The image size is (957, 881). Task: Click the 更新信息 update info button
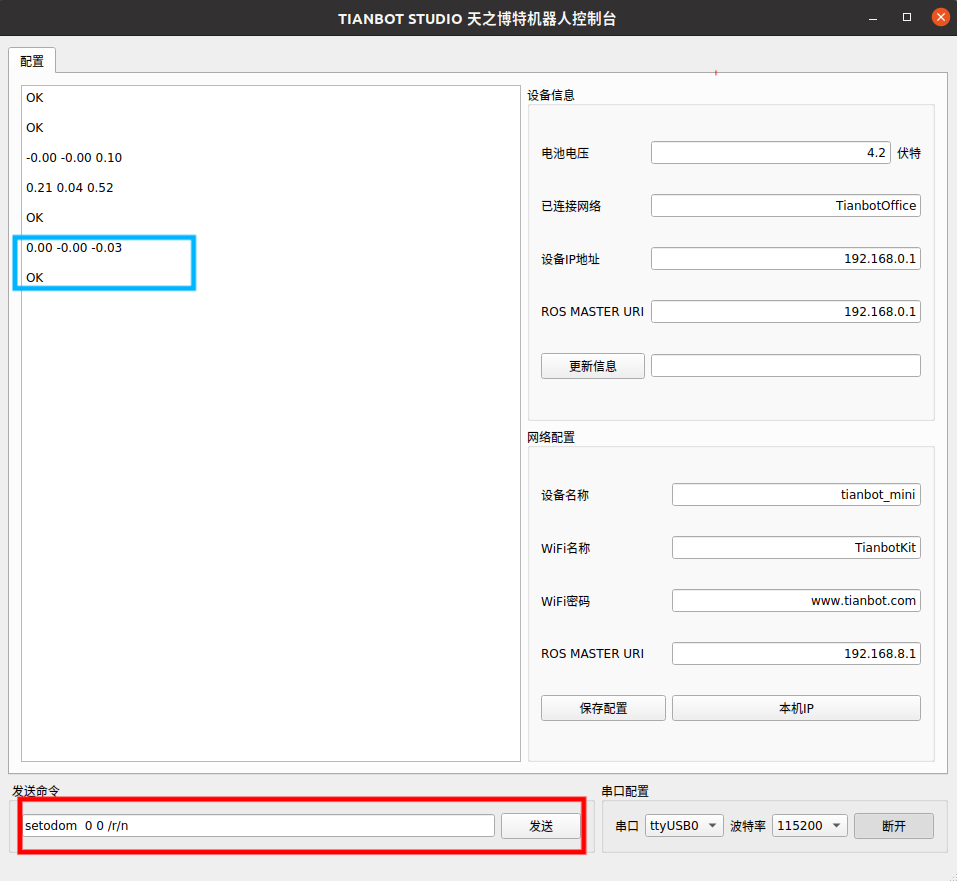pos(592,366)
